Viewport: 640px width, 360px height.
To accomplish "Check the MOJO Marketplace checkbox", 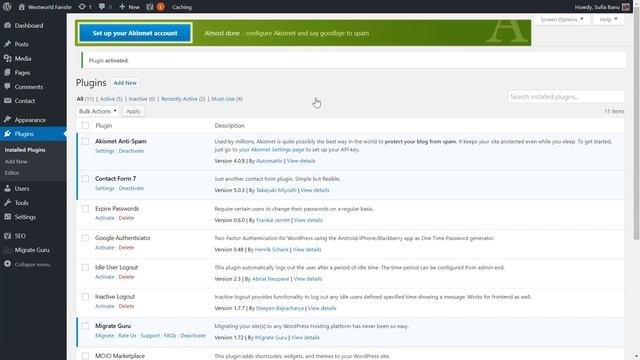I will pos(85,356).
